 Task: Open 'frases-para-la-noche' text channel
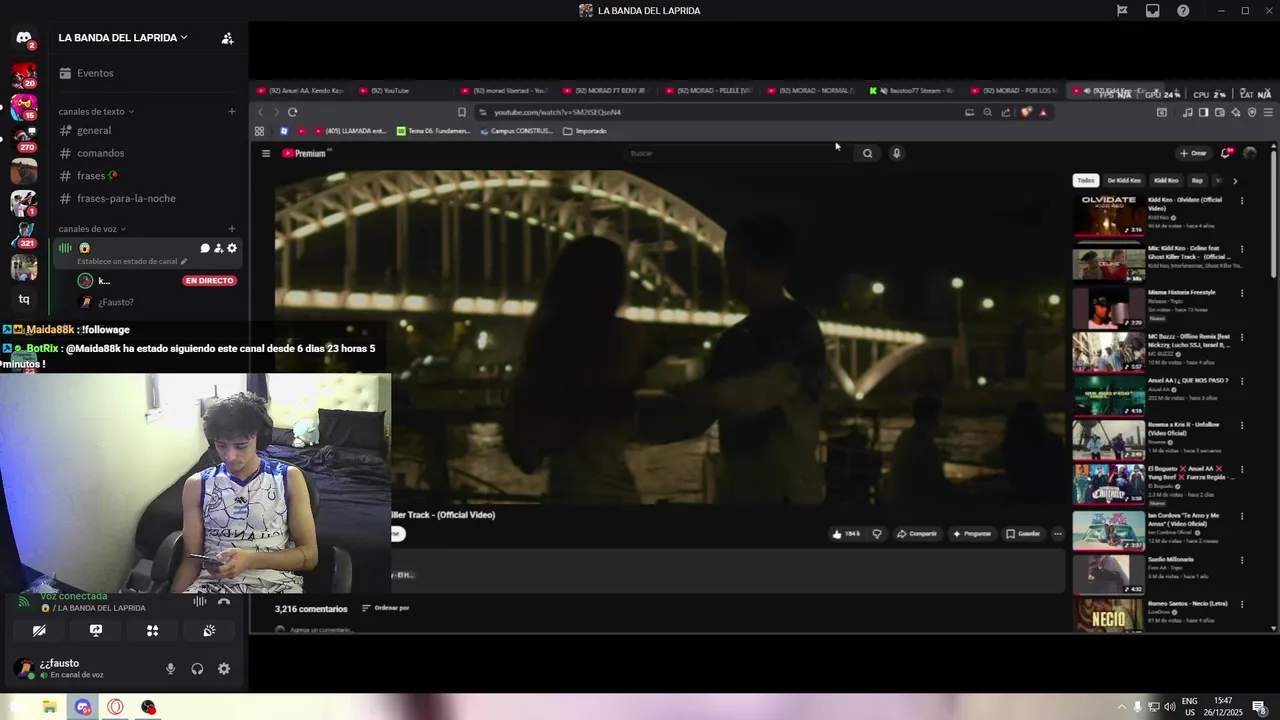click(x=144, y=198)
